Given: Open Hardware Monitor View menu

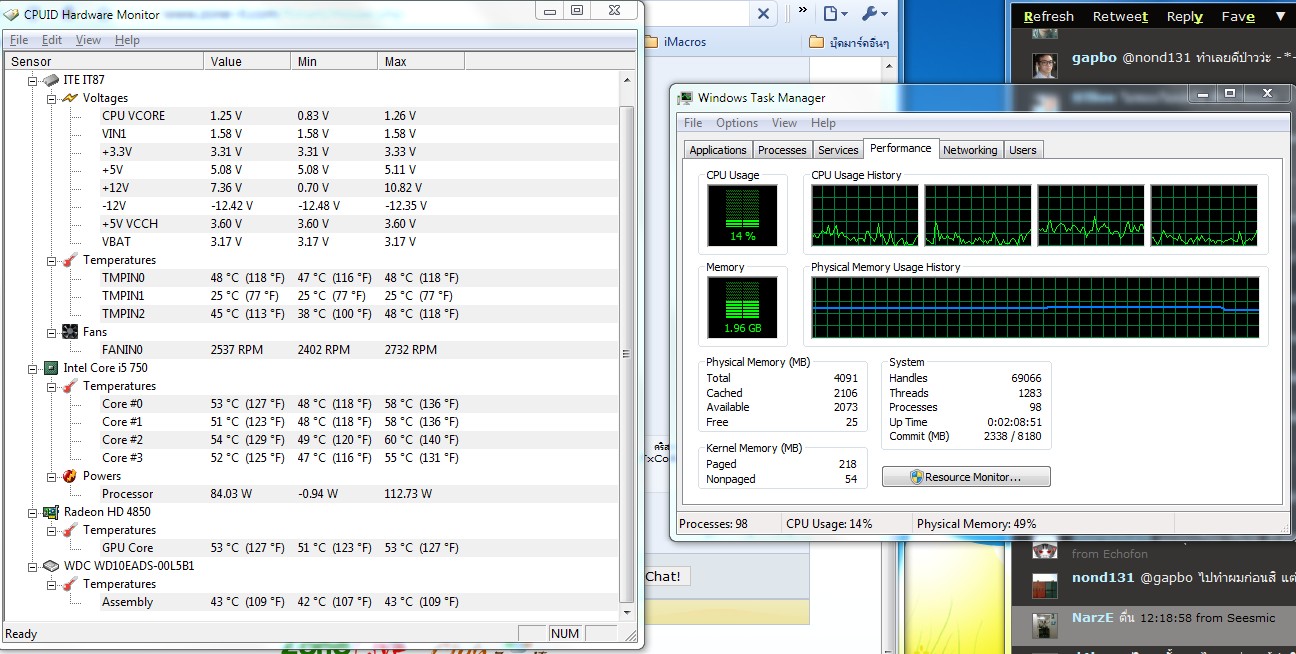Looking at the screenshot, I should point(88,40).
